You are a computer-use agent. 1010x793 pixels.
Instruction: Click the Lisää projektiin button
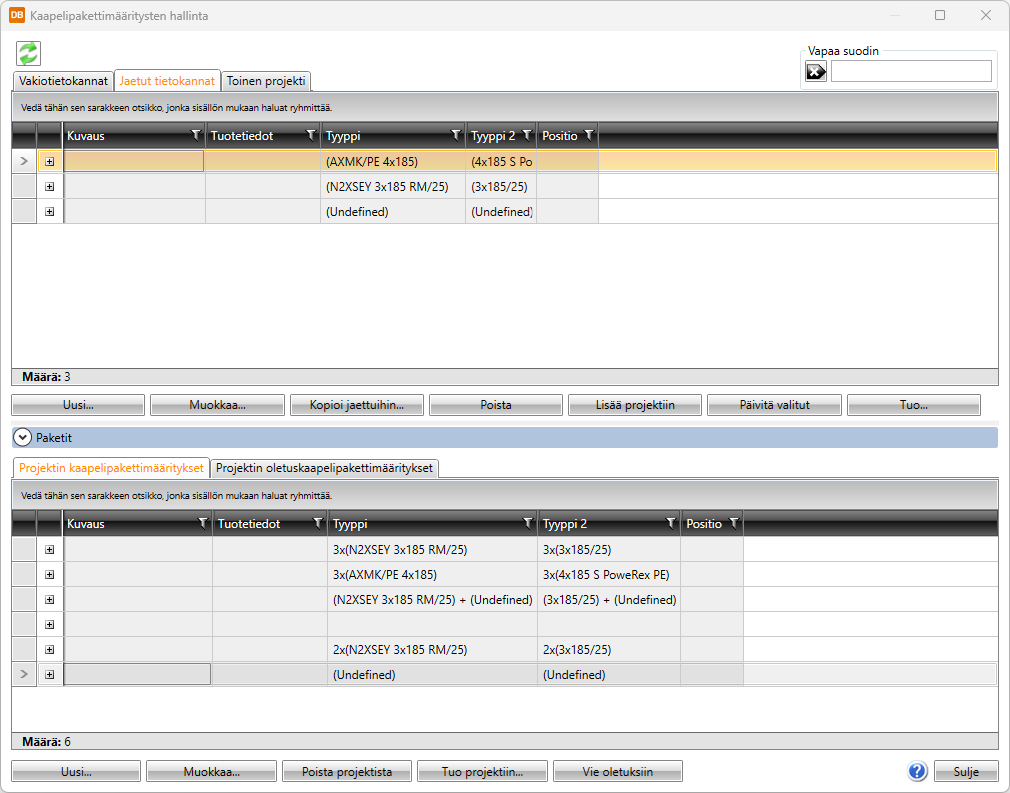635,405
